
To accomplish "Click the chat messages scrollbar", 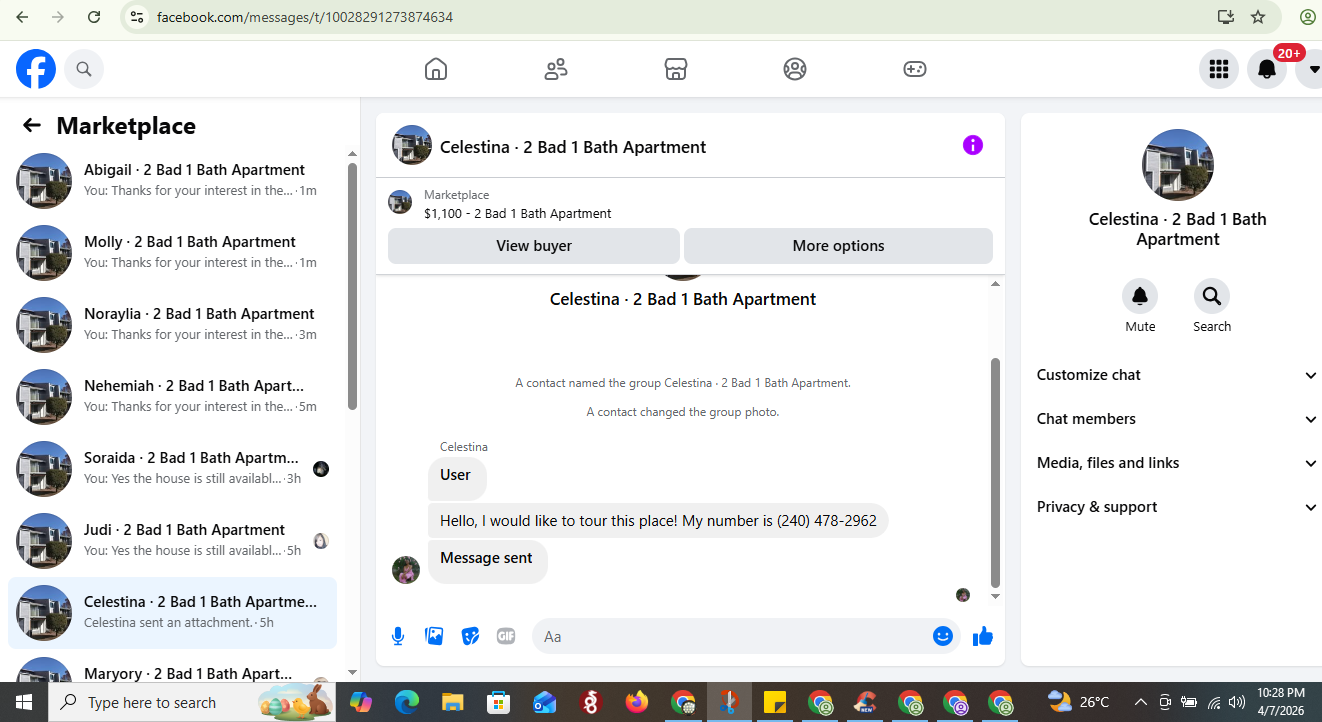I will (x=995, y=472).
